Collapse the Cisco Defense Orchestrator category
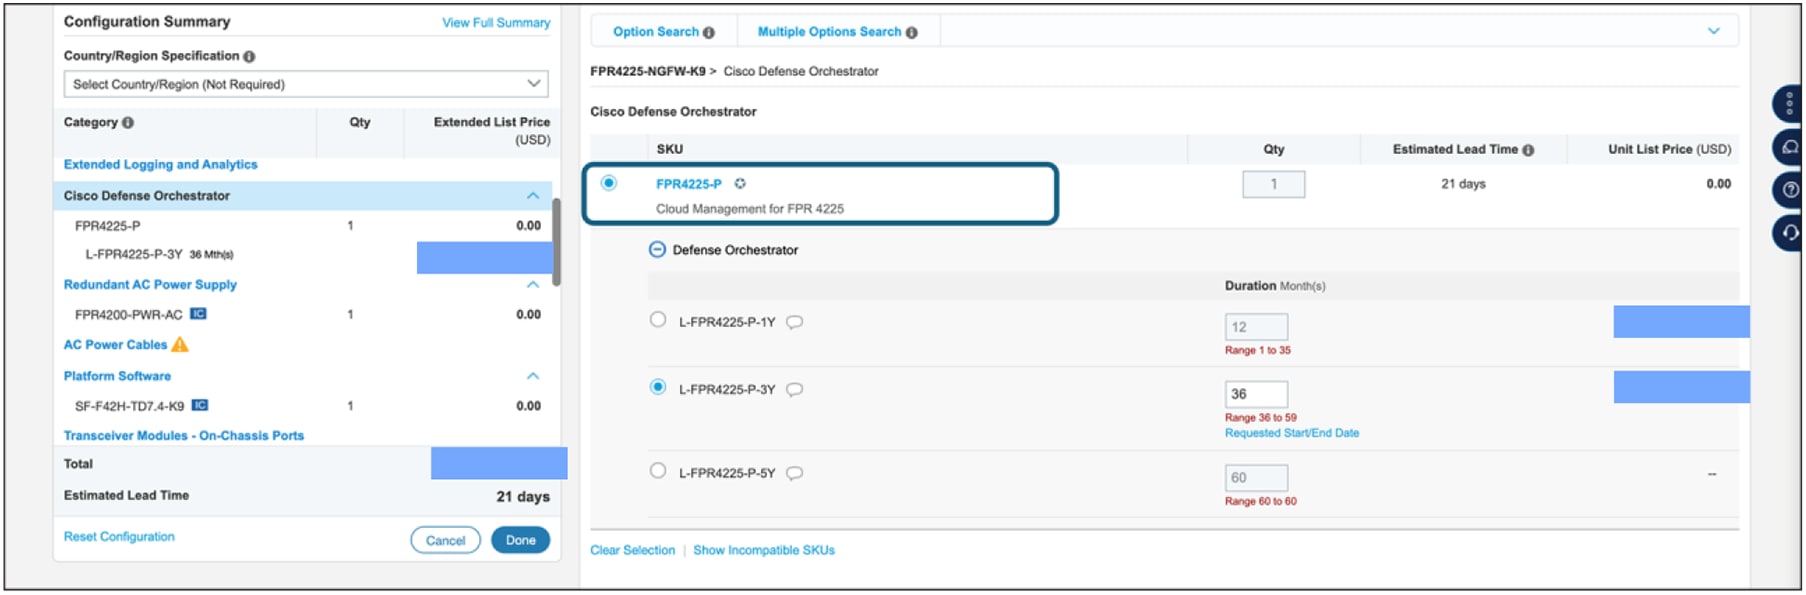The width and height of the screenshot is (1806, 595). 533,196
